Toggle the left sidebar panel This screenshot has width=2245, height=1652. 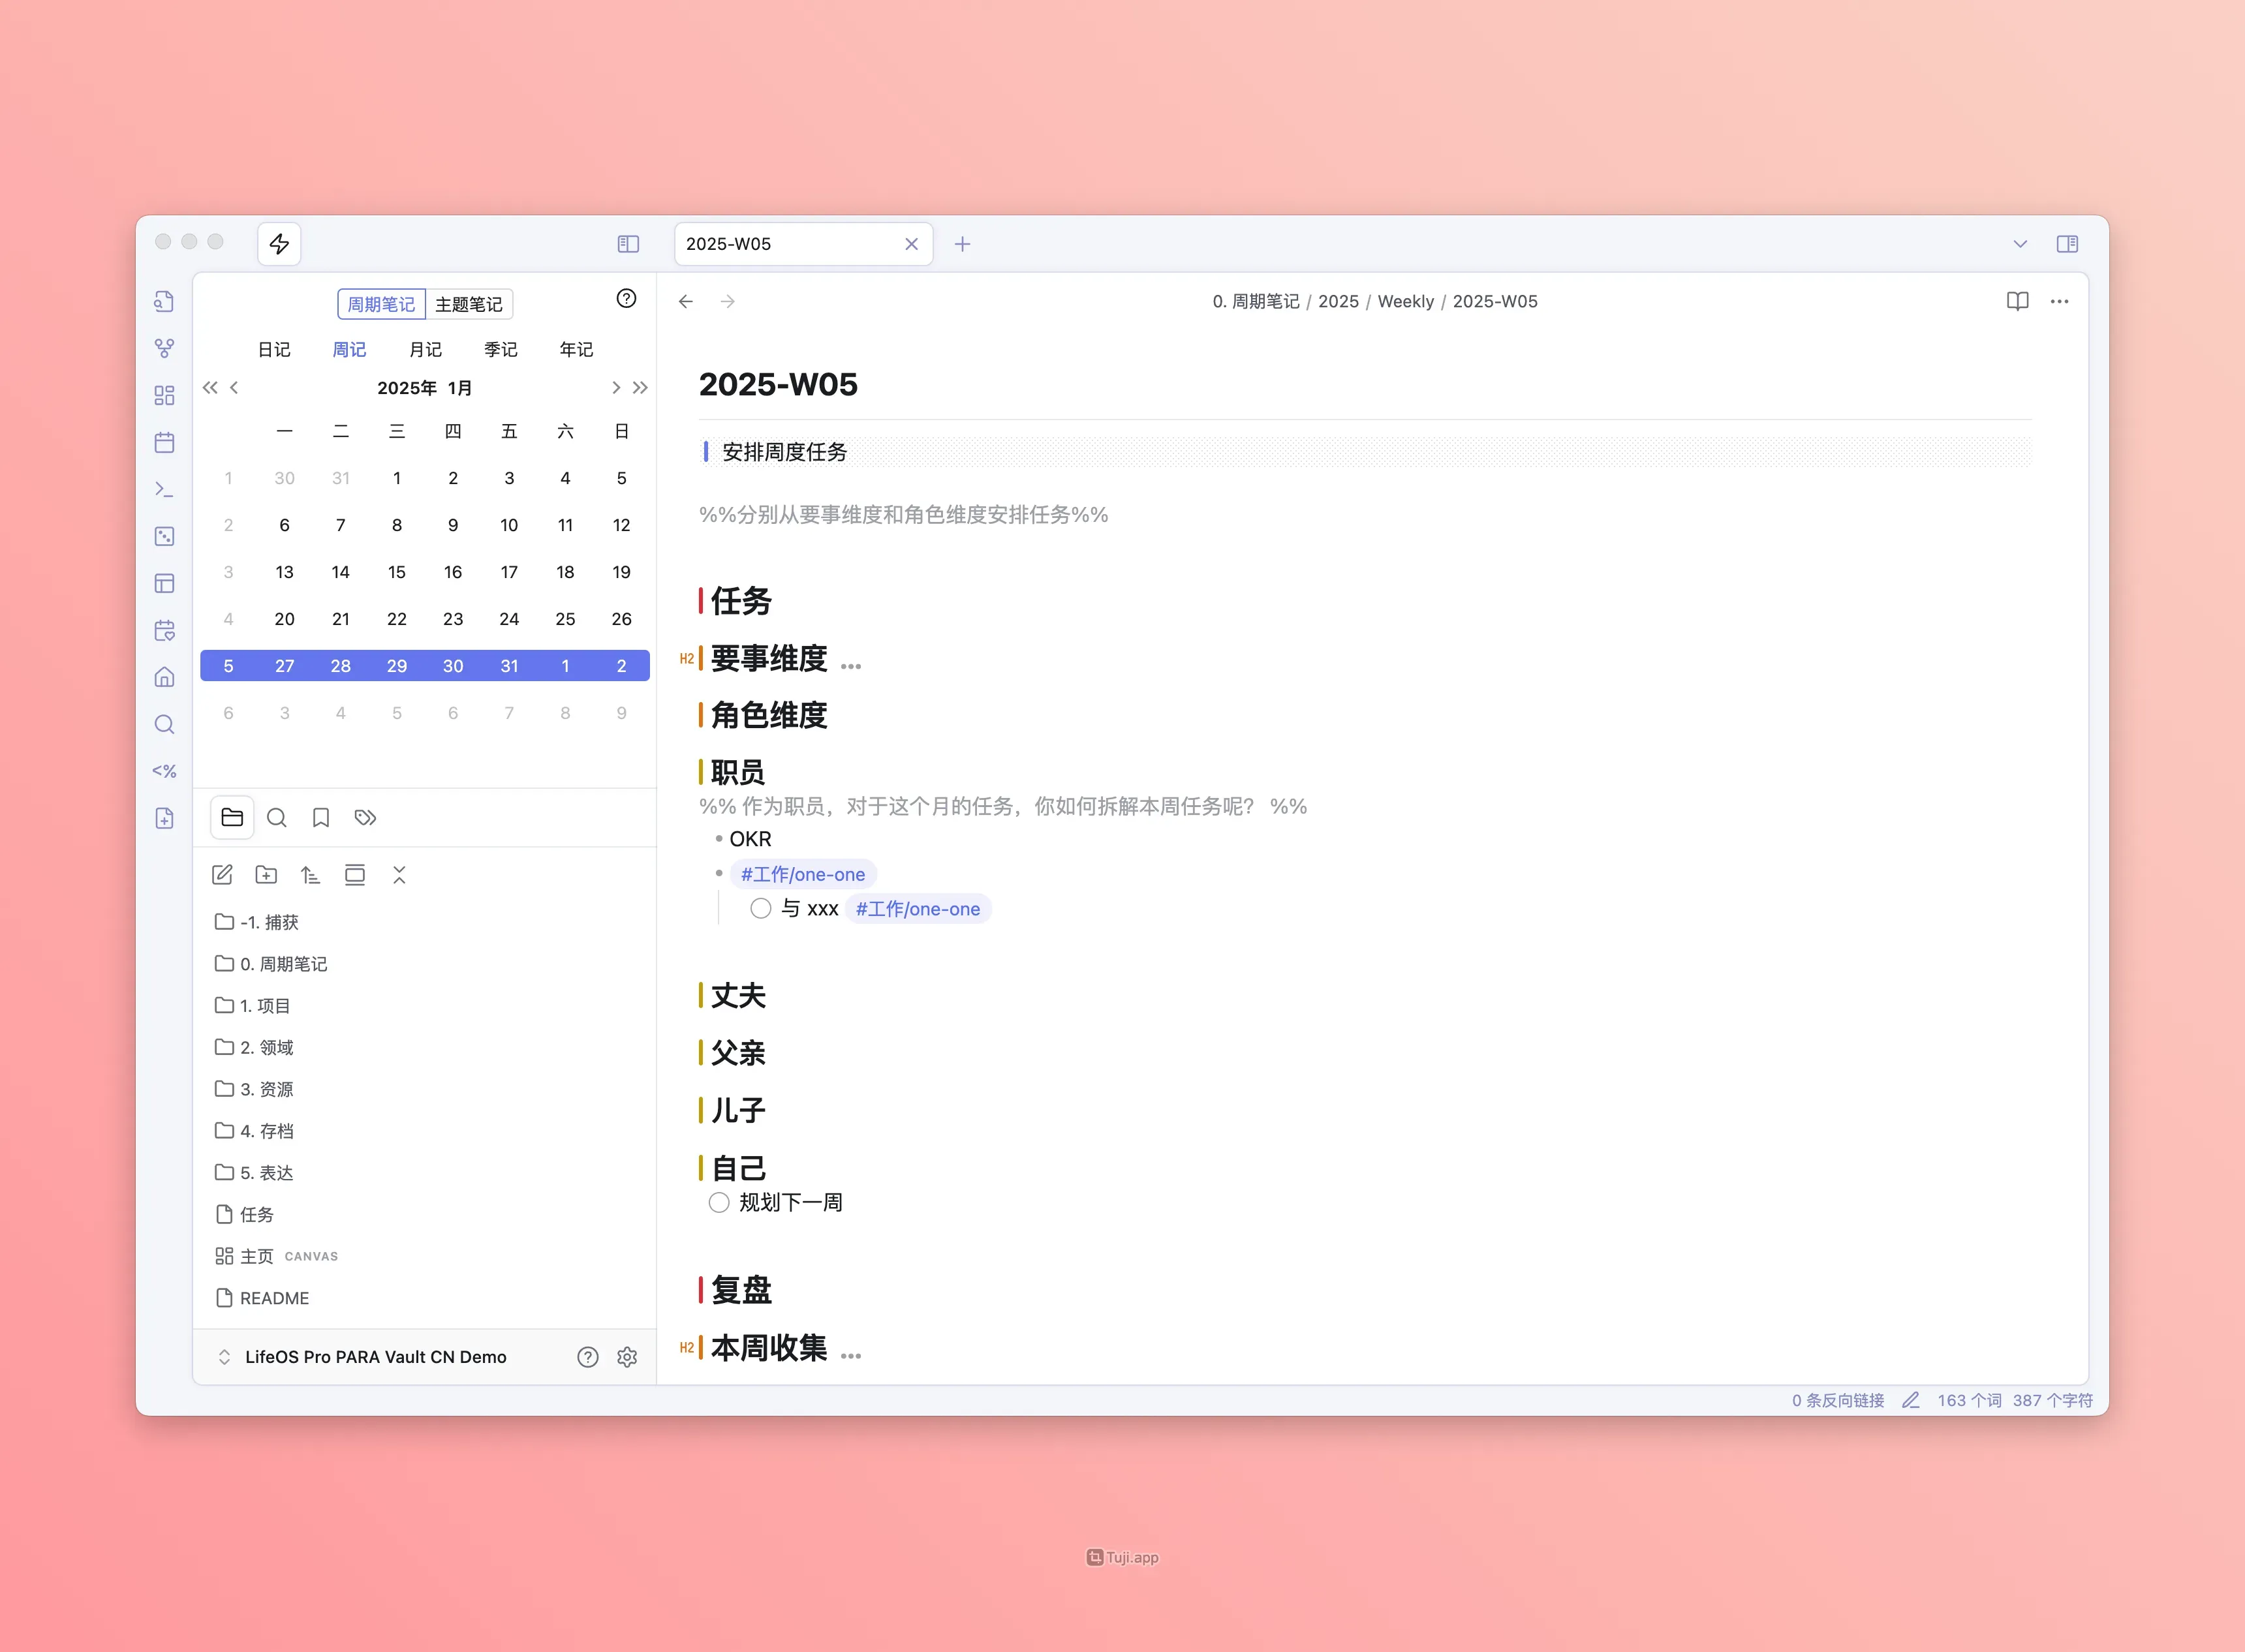pyautogui.click(x=628, y=244)
